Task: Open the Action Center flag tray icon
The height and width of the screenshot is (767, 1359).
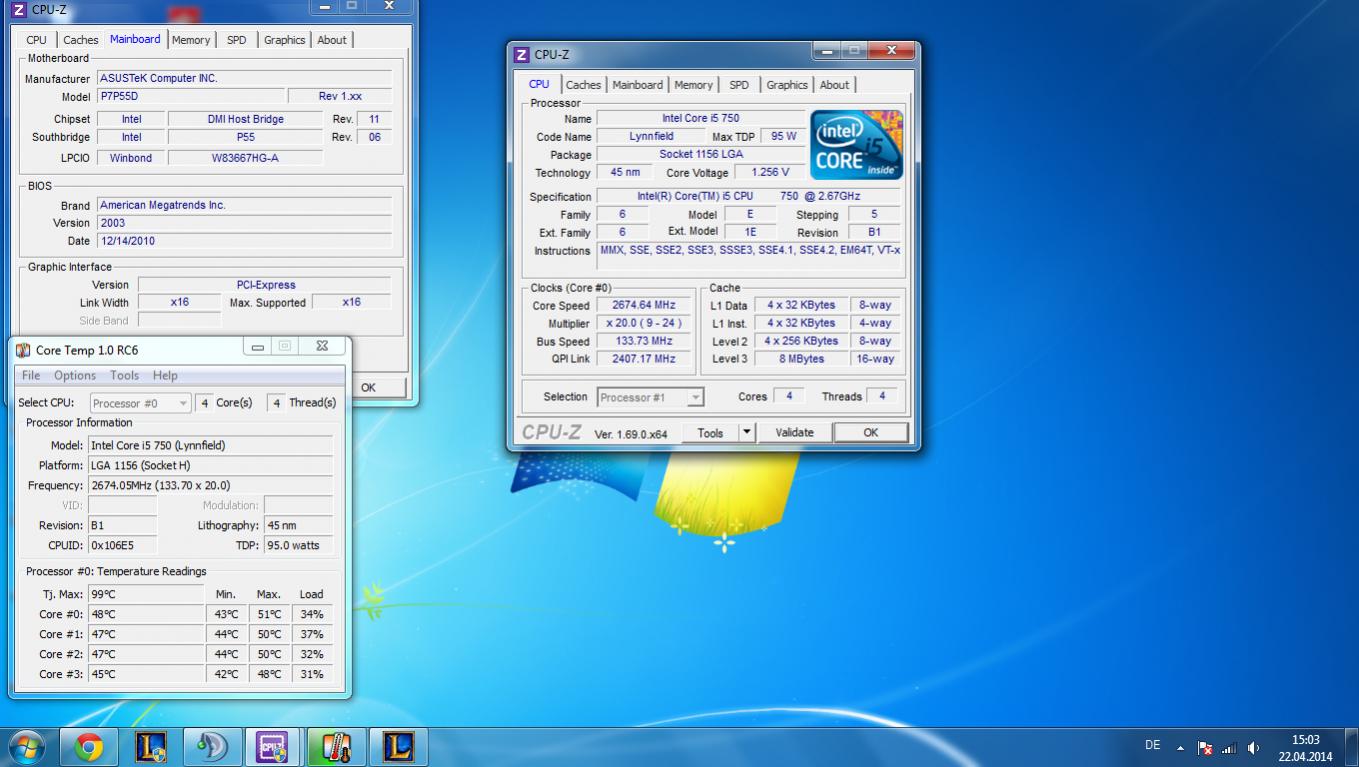Action: [x=1205, y=747]
